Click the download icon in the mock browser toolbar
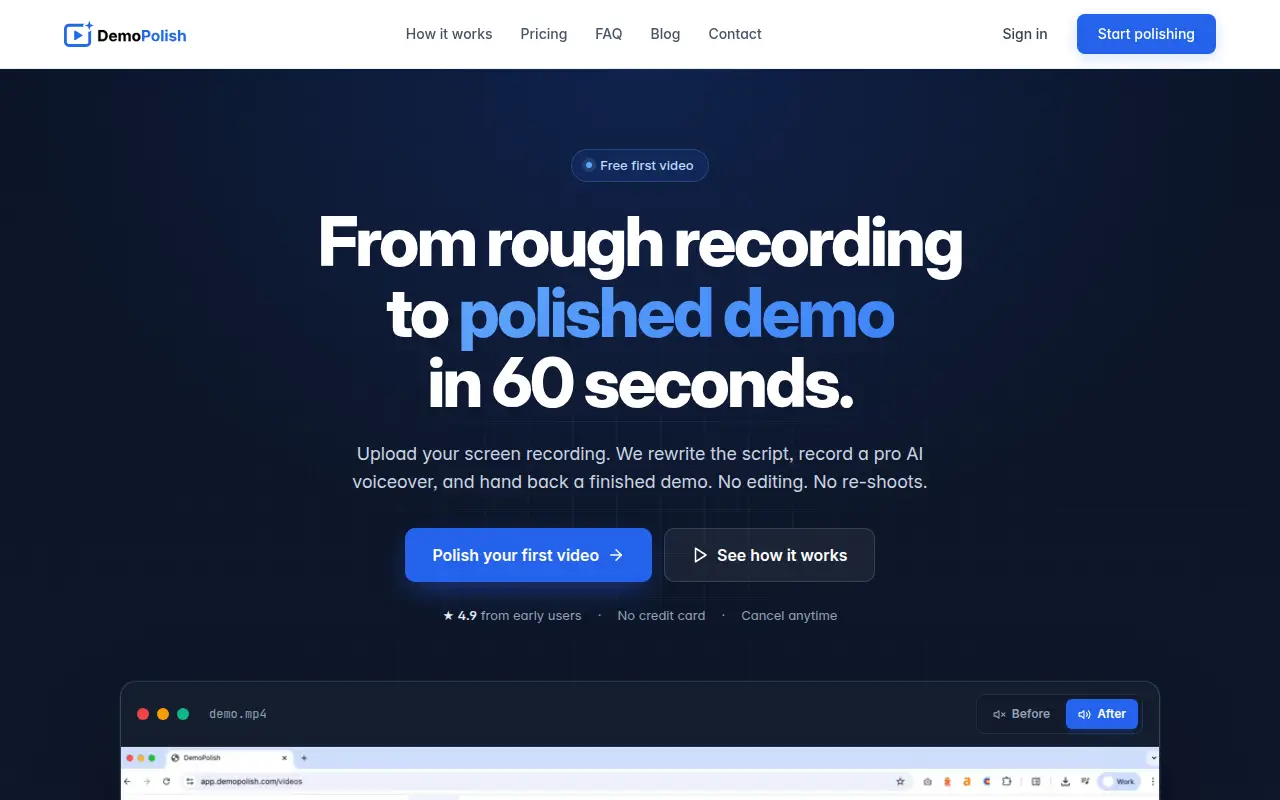The width and height of the screenshot is (1280, 800). (1065, 782)
